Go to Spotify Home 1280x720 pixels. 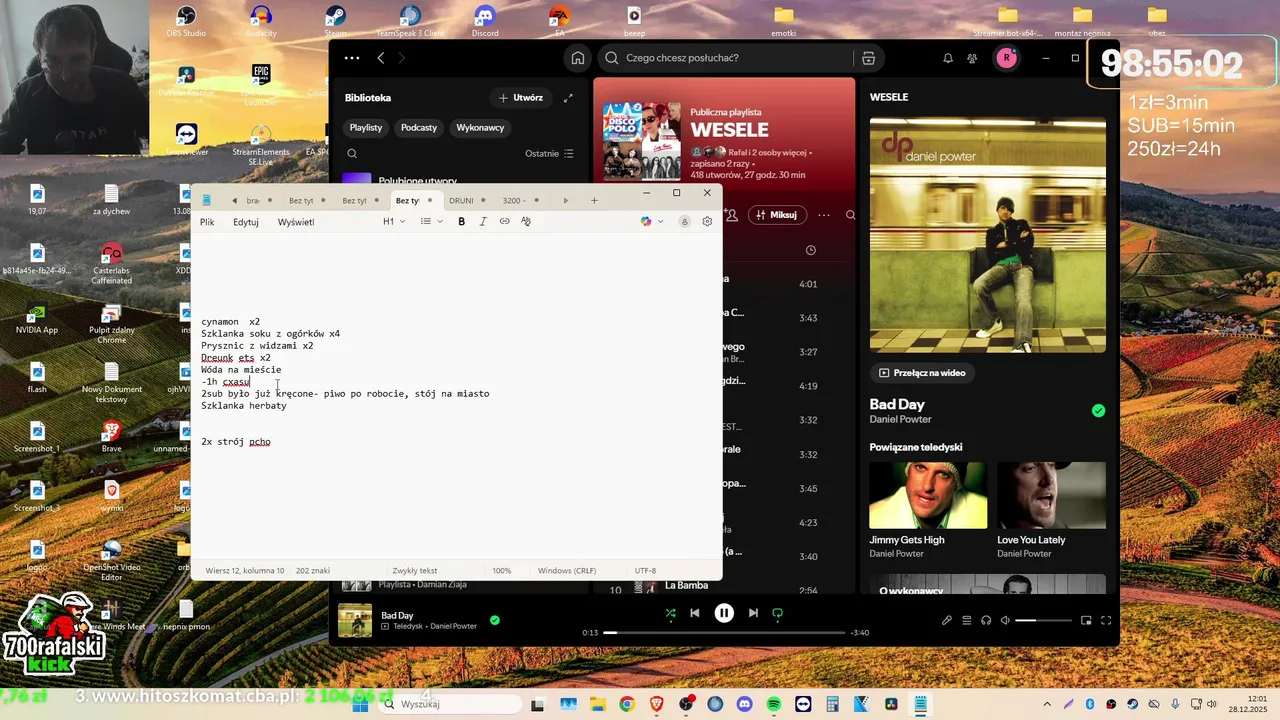coord(578,58)
